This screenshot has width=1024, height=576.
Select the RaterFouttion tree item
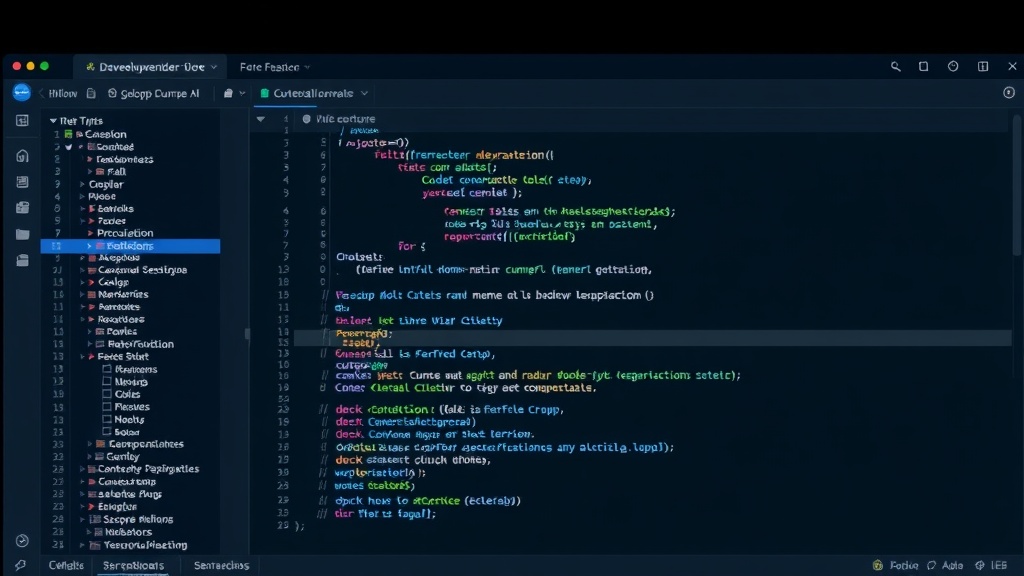[140, 344]
